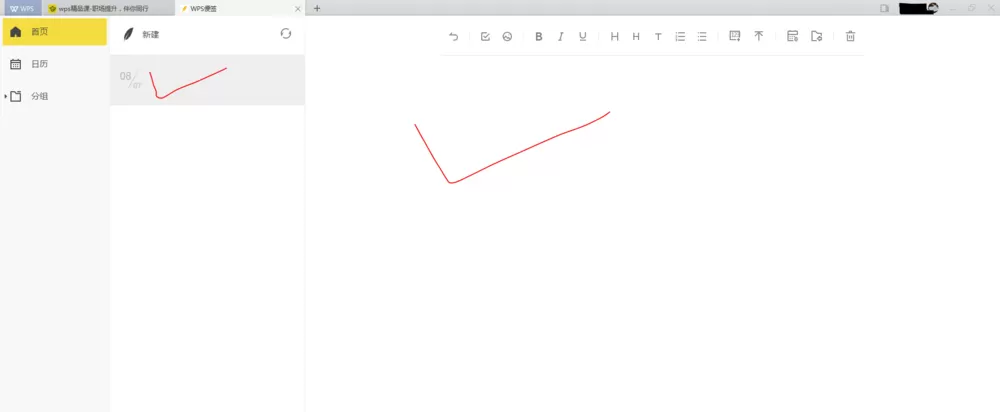Toggle italic formatting
Screen dimensions: 1000x412
[561, 36]
